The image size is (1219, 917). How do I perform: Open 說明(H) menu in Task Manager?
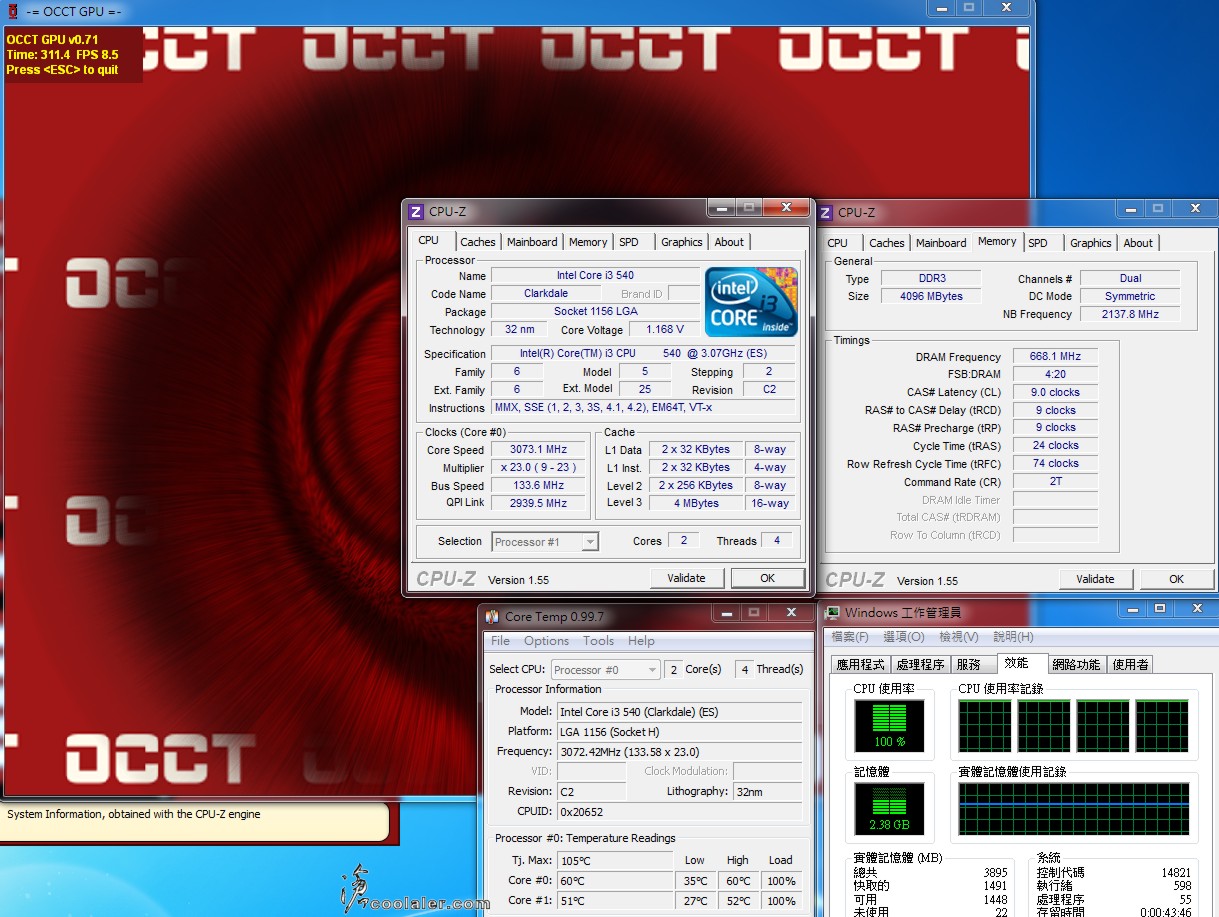pyautogui.click(x=1013, y=637)
